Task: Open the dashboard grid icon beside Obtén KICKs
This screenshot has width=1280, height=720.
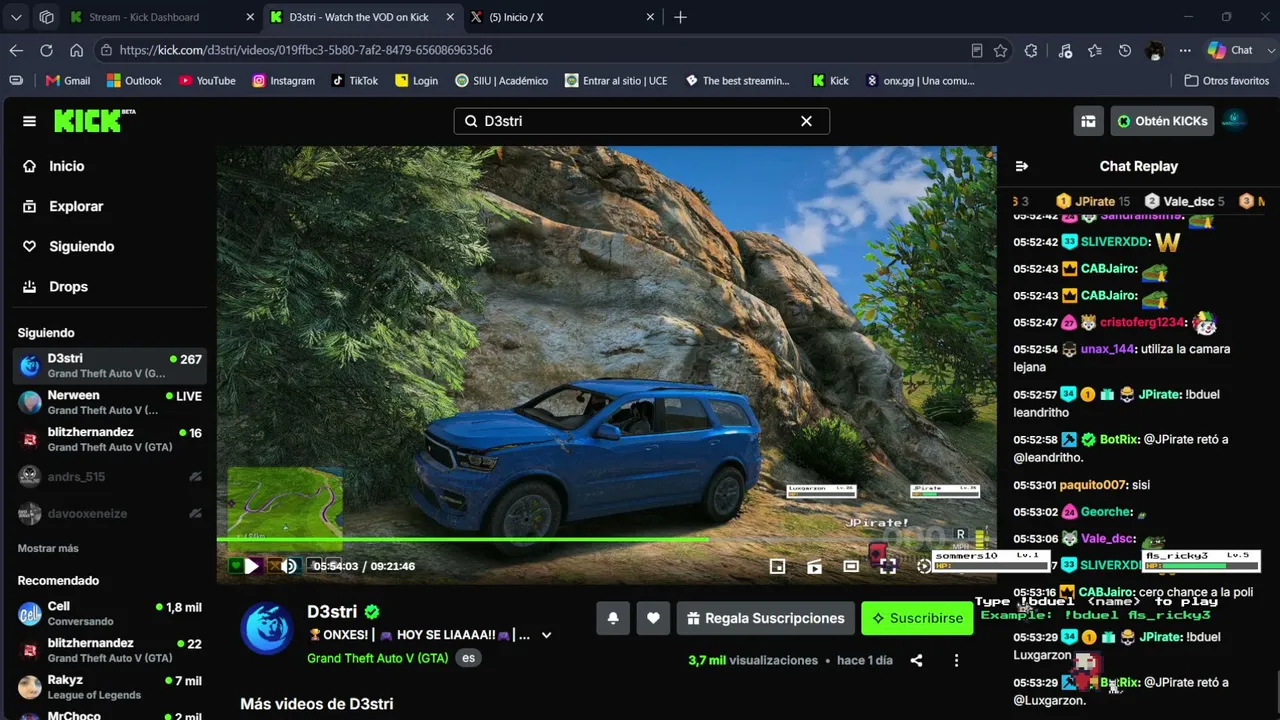Action: [x=1088, y=121]
